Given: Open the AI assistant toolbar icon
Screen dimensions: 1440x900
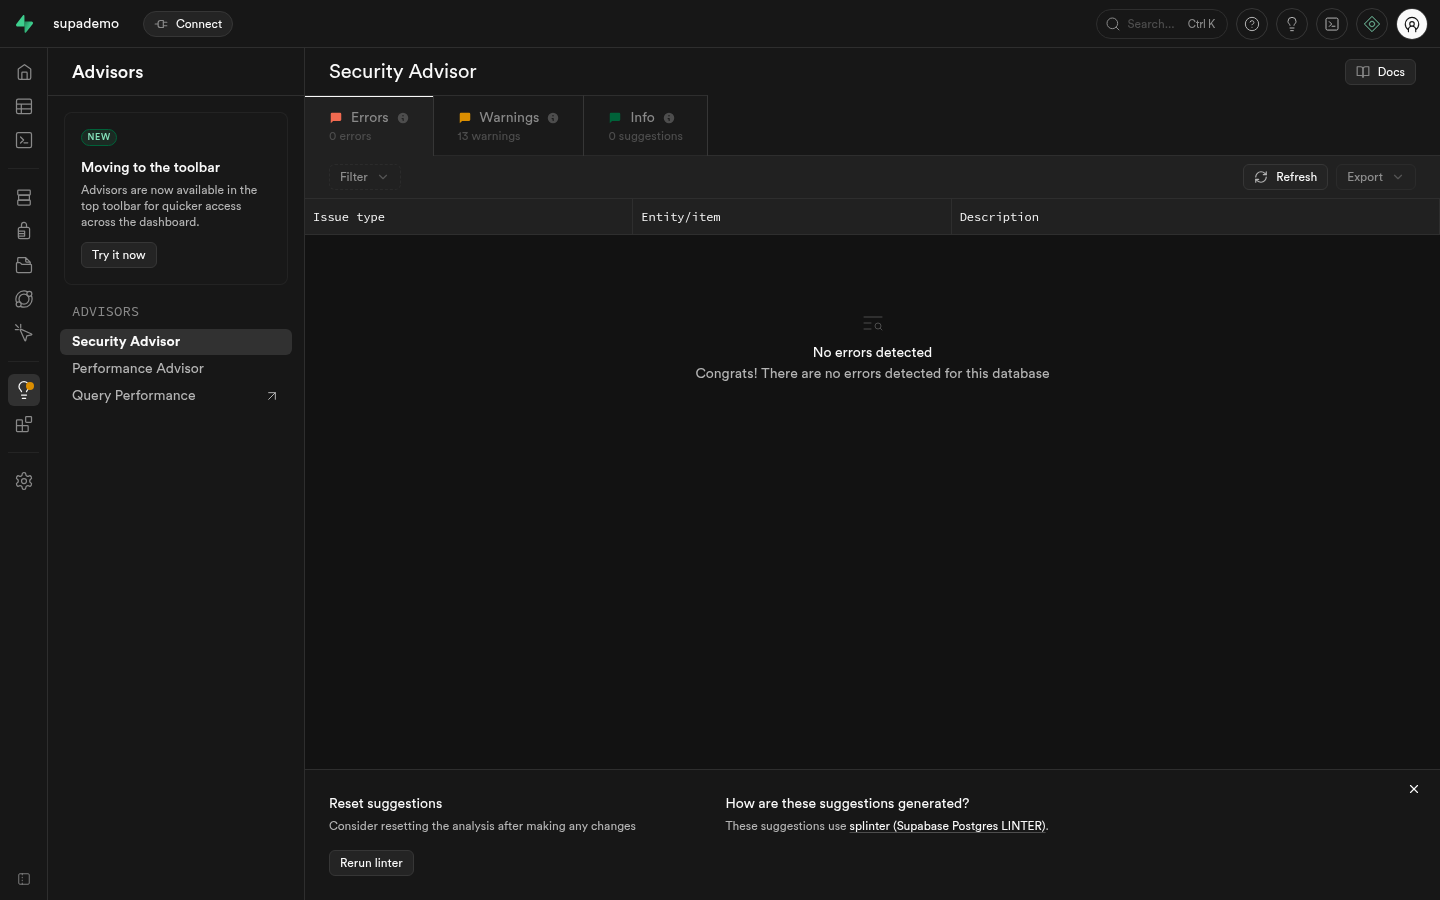Looking at the screenshot, I should (1372, 24).
